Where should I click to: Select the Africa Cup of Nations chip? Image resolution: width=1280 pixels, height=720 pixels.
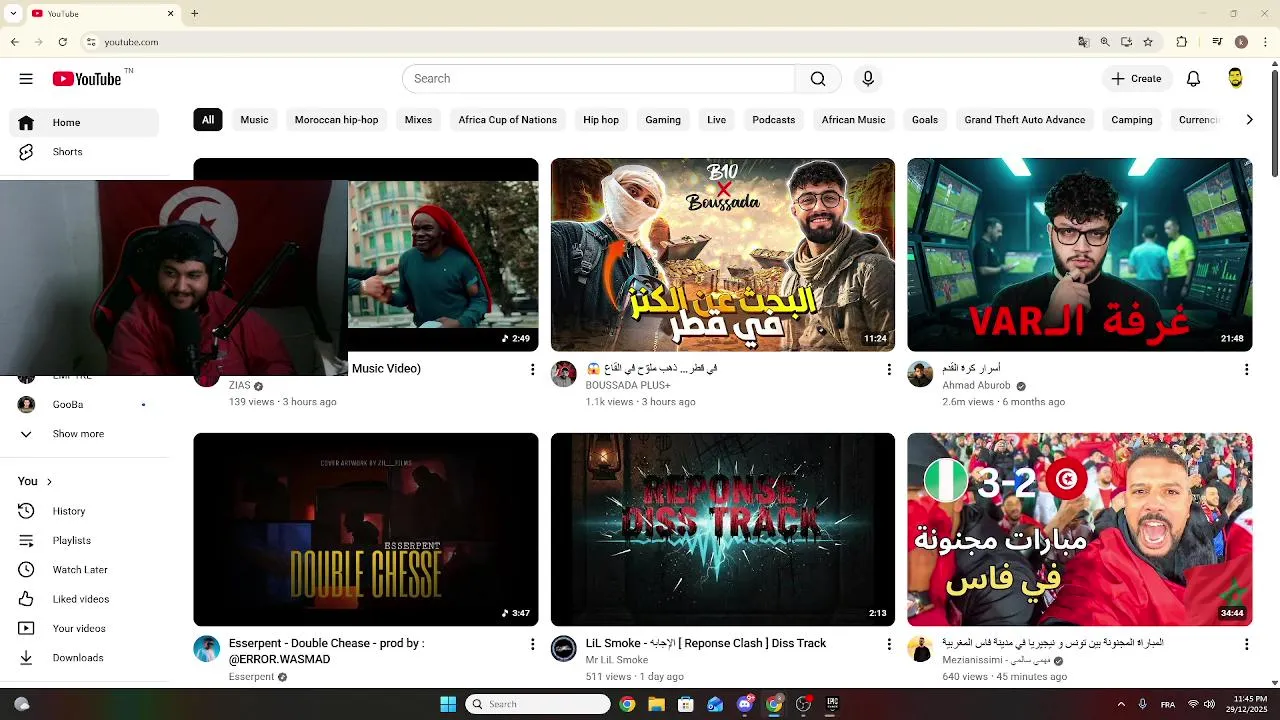507,120
